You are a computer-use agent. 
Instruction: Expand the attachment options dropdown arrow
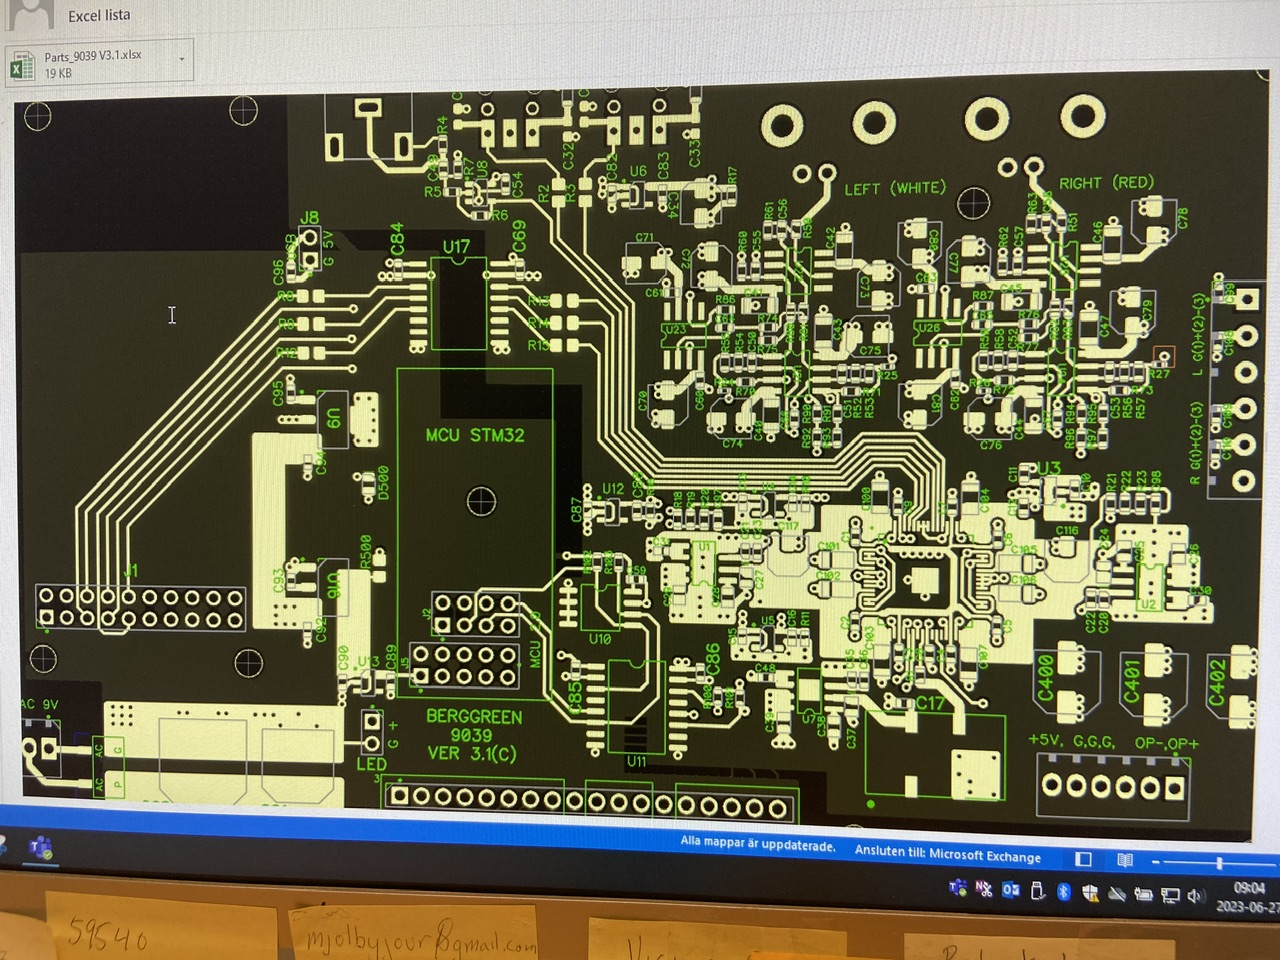coord(182,60)
